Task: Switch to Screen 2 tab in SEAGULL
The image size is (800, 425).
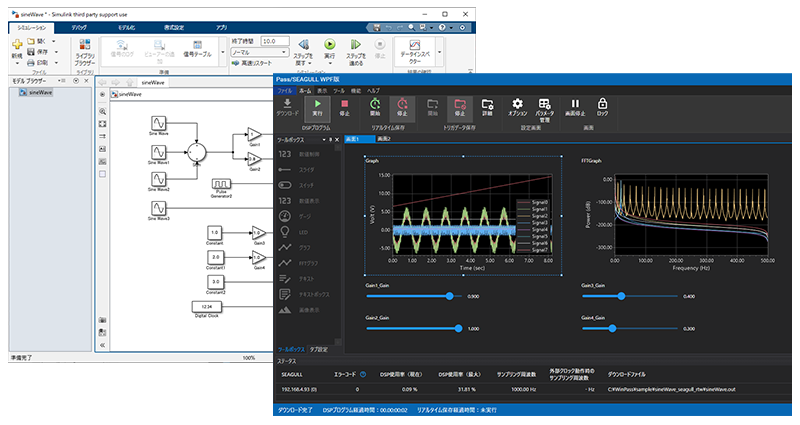Action: (x=384, y=139)
